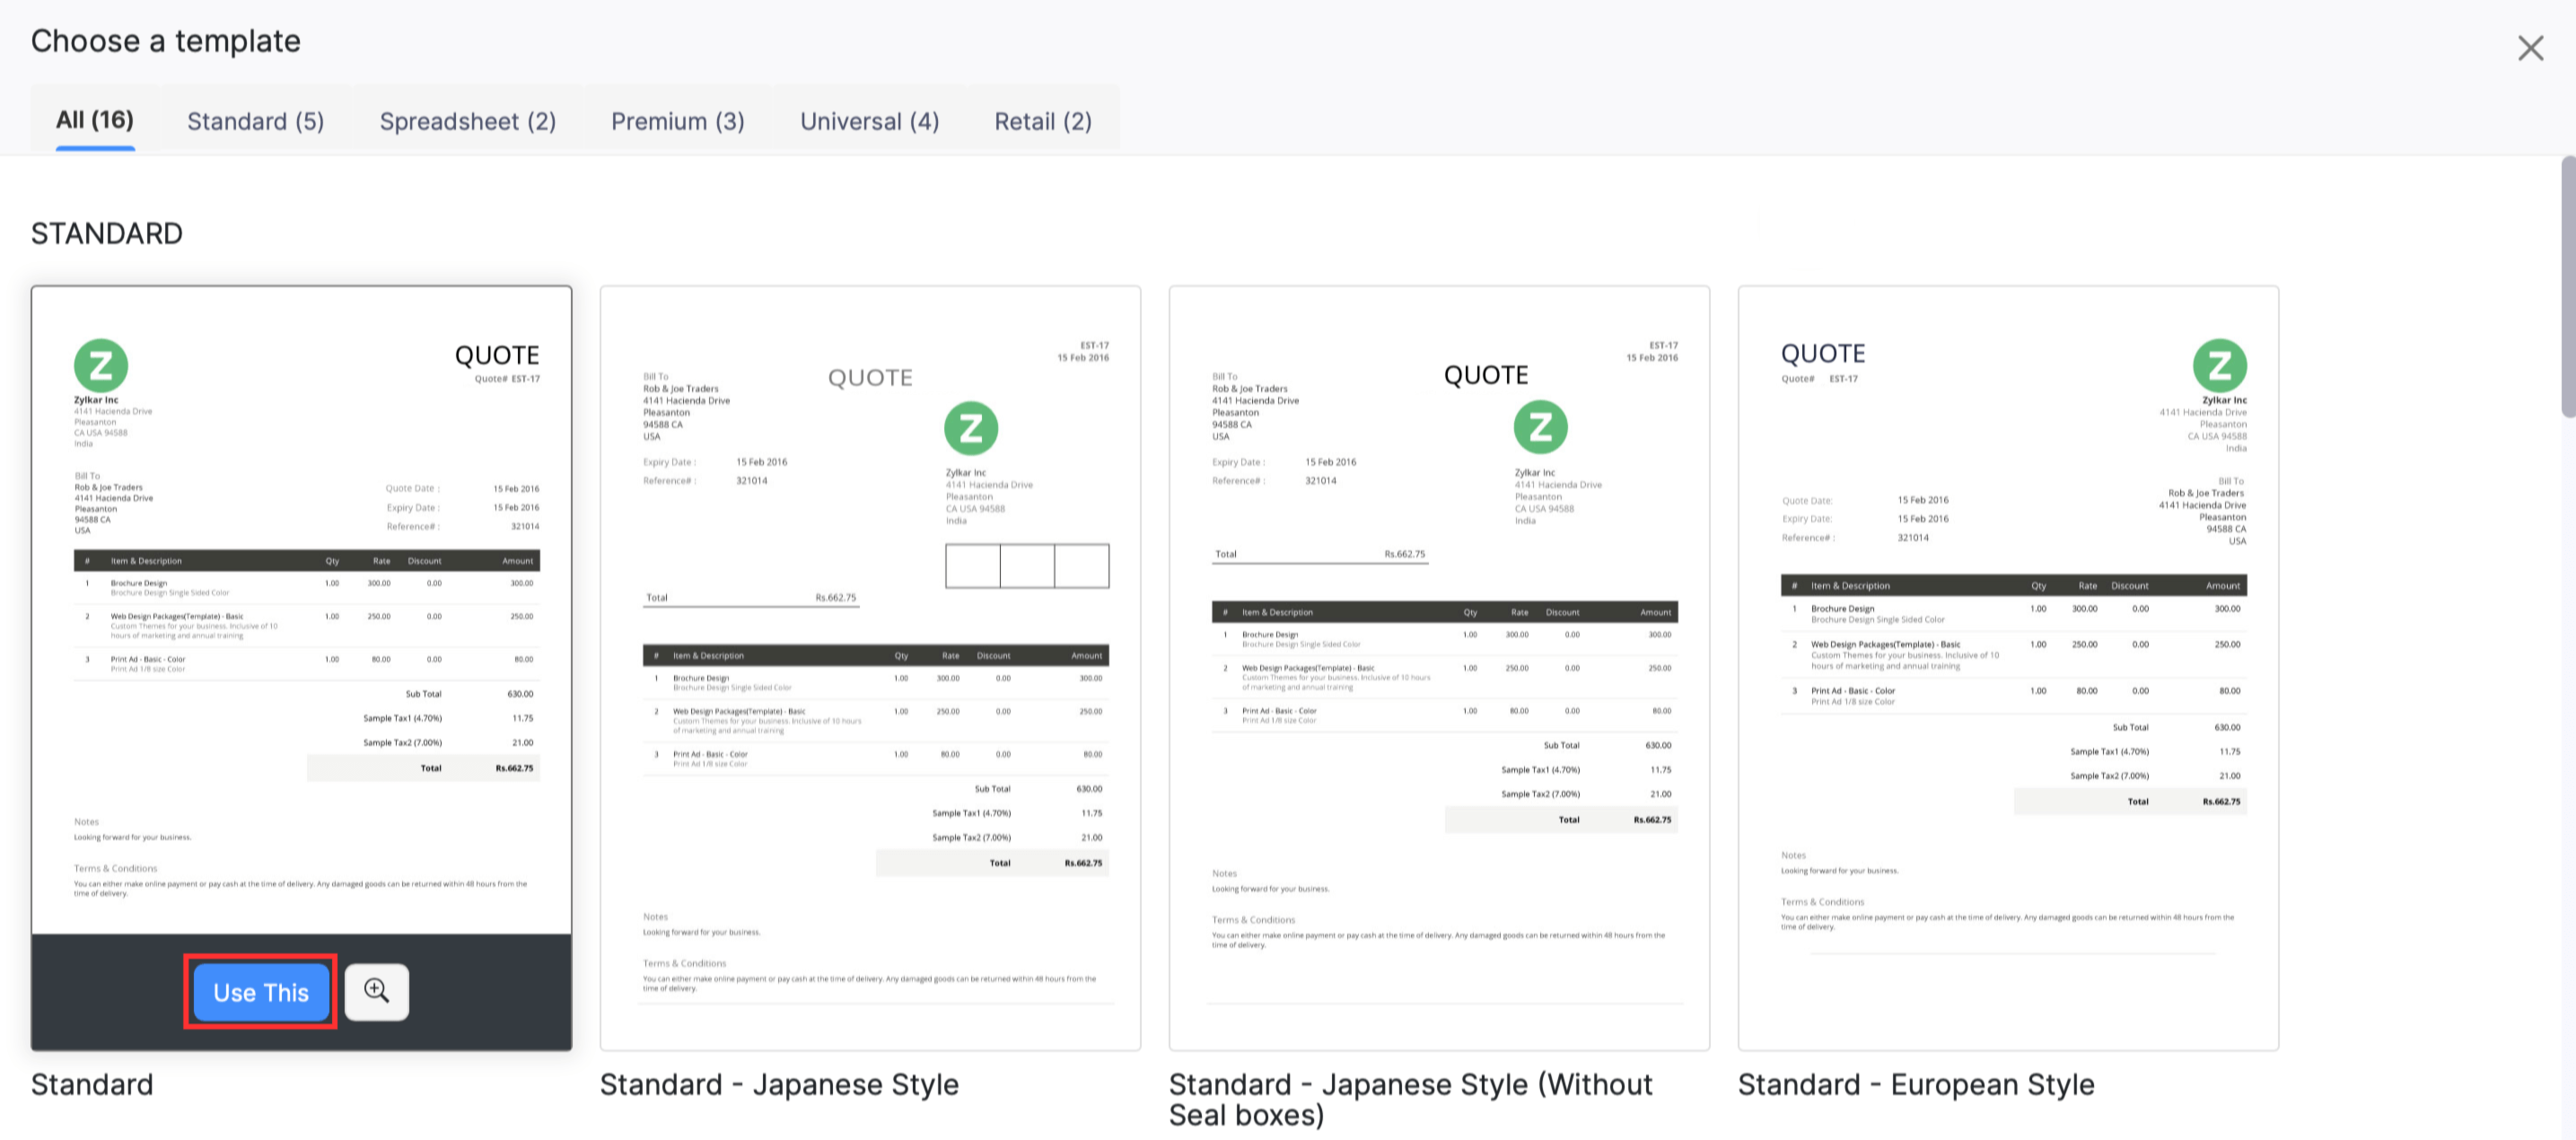Screen dimensions: 2576x1140
Task: Select the Standard - European Style thumbnail
Action: pyautogui.click(x=2008, y=667)
